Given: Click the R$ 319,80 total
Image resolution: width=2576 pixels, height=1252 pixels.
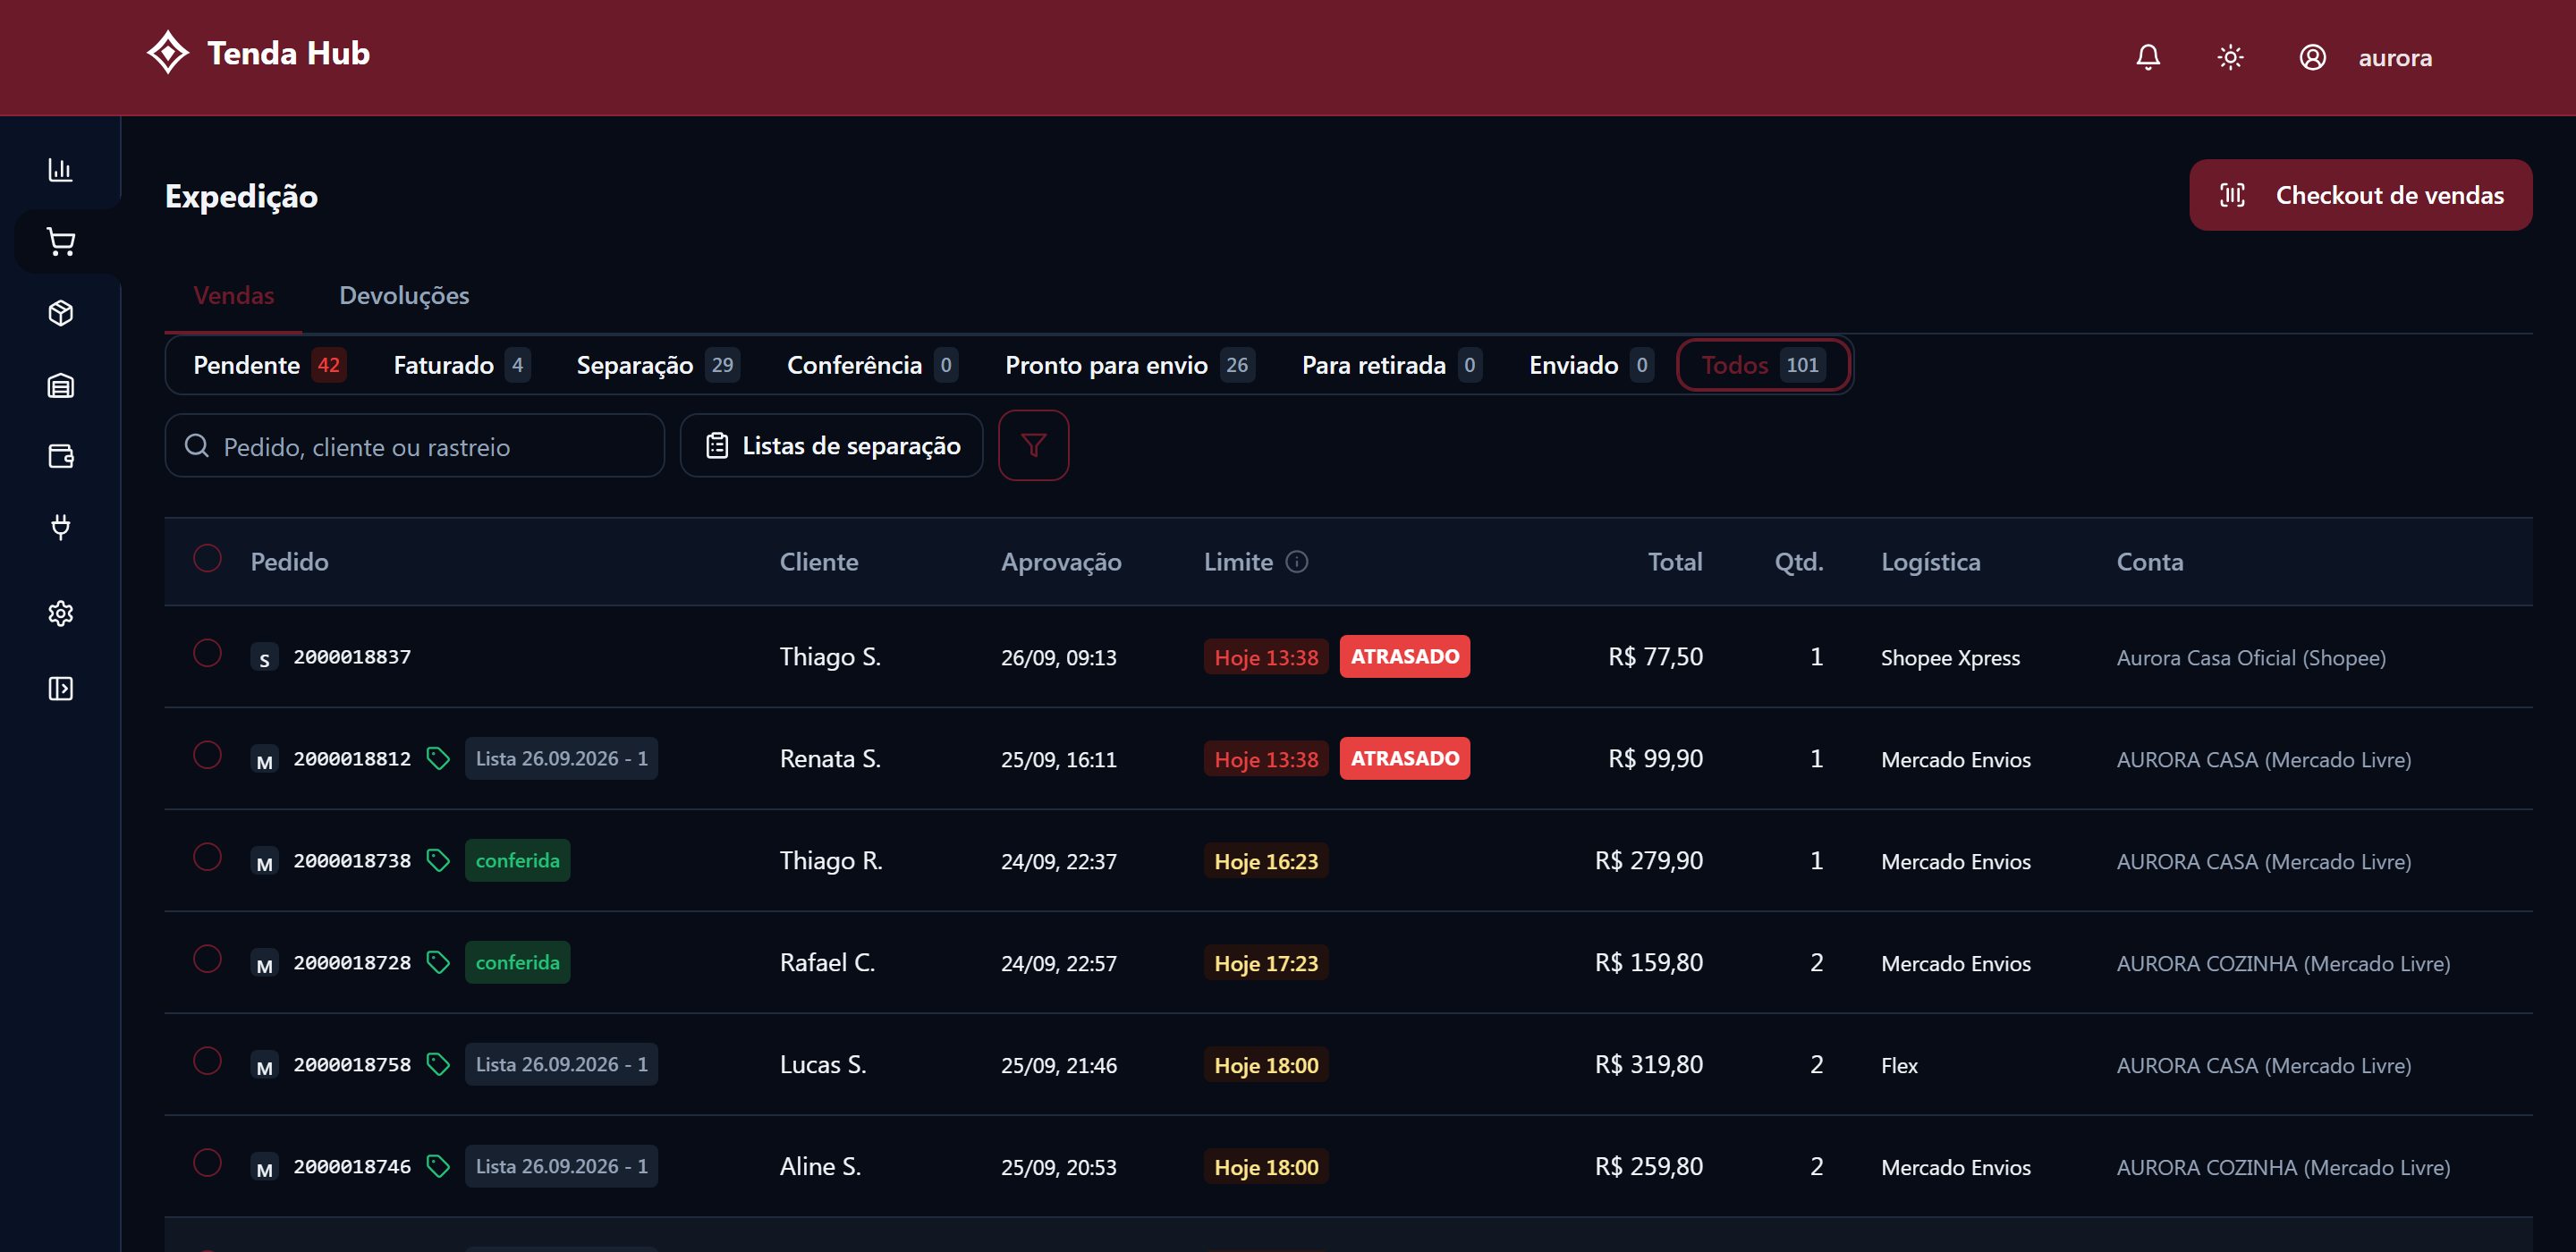Looking at the screenshot, I should [x=1648, y=1065].
